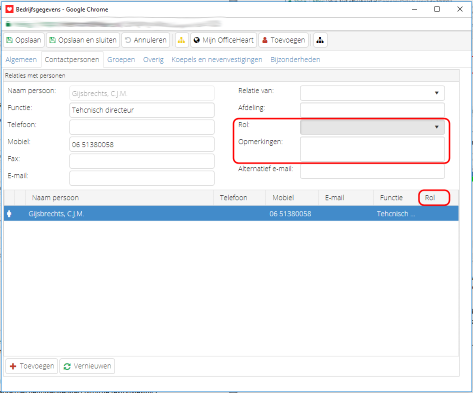
Task: Click the E-mail input field
Action: click(142, 178)
